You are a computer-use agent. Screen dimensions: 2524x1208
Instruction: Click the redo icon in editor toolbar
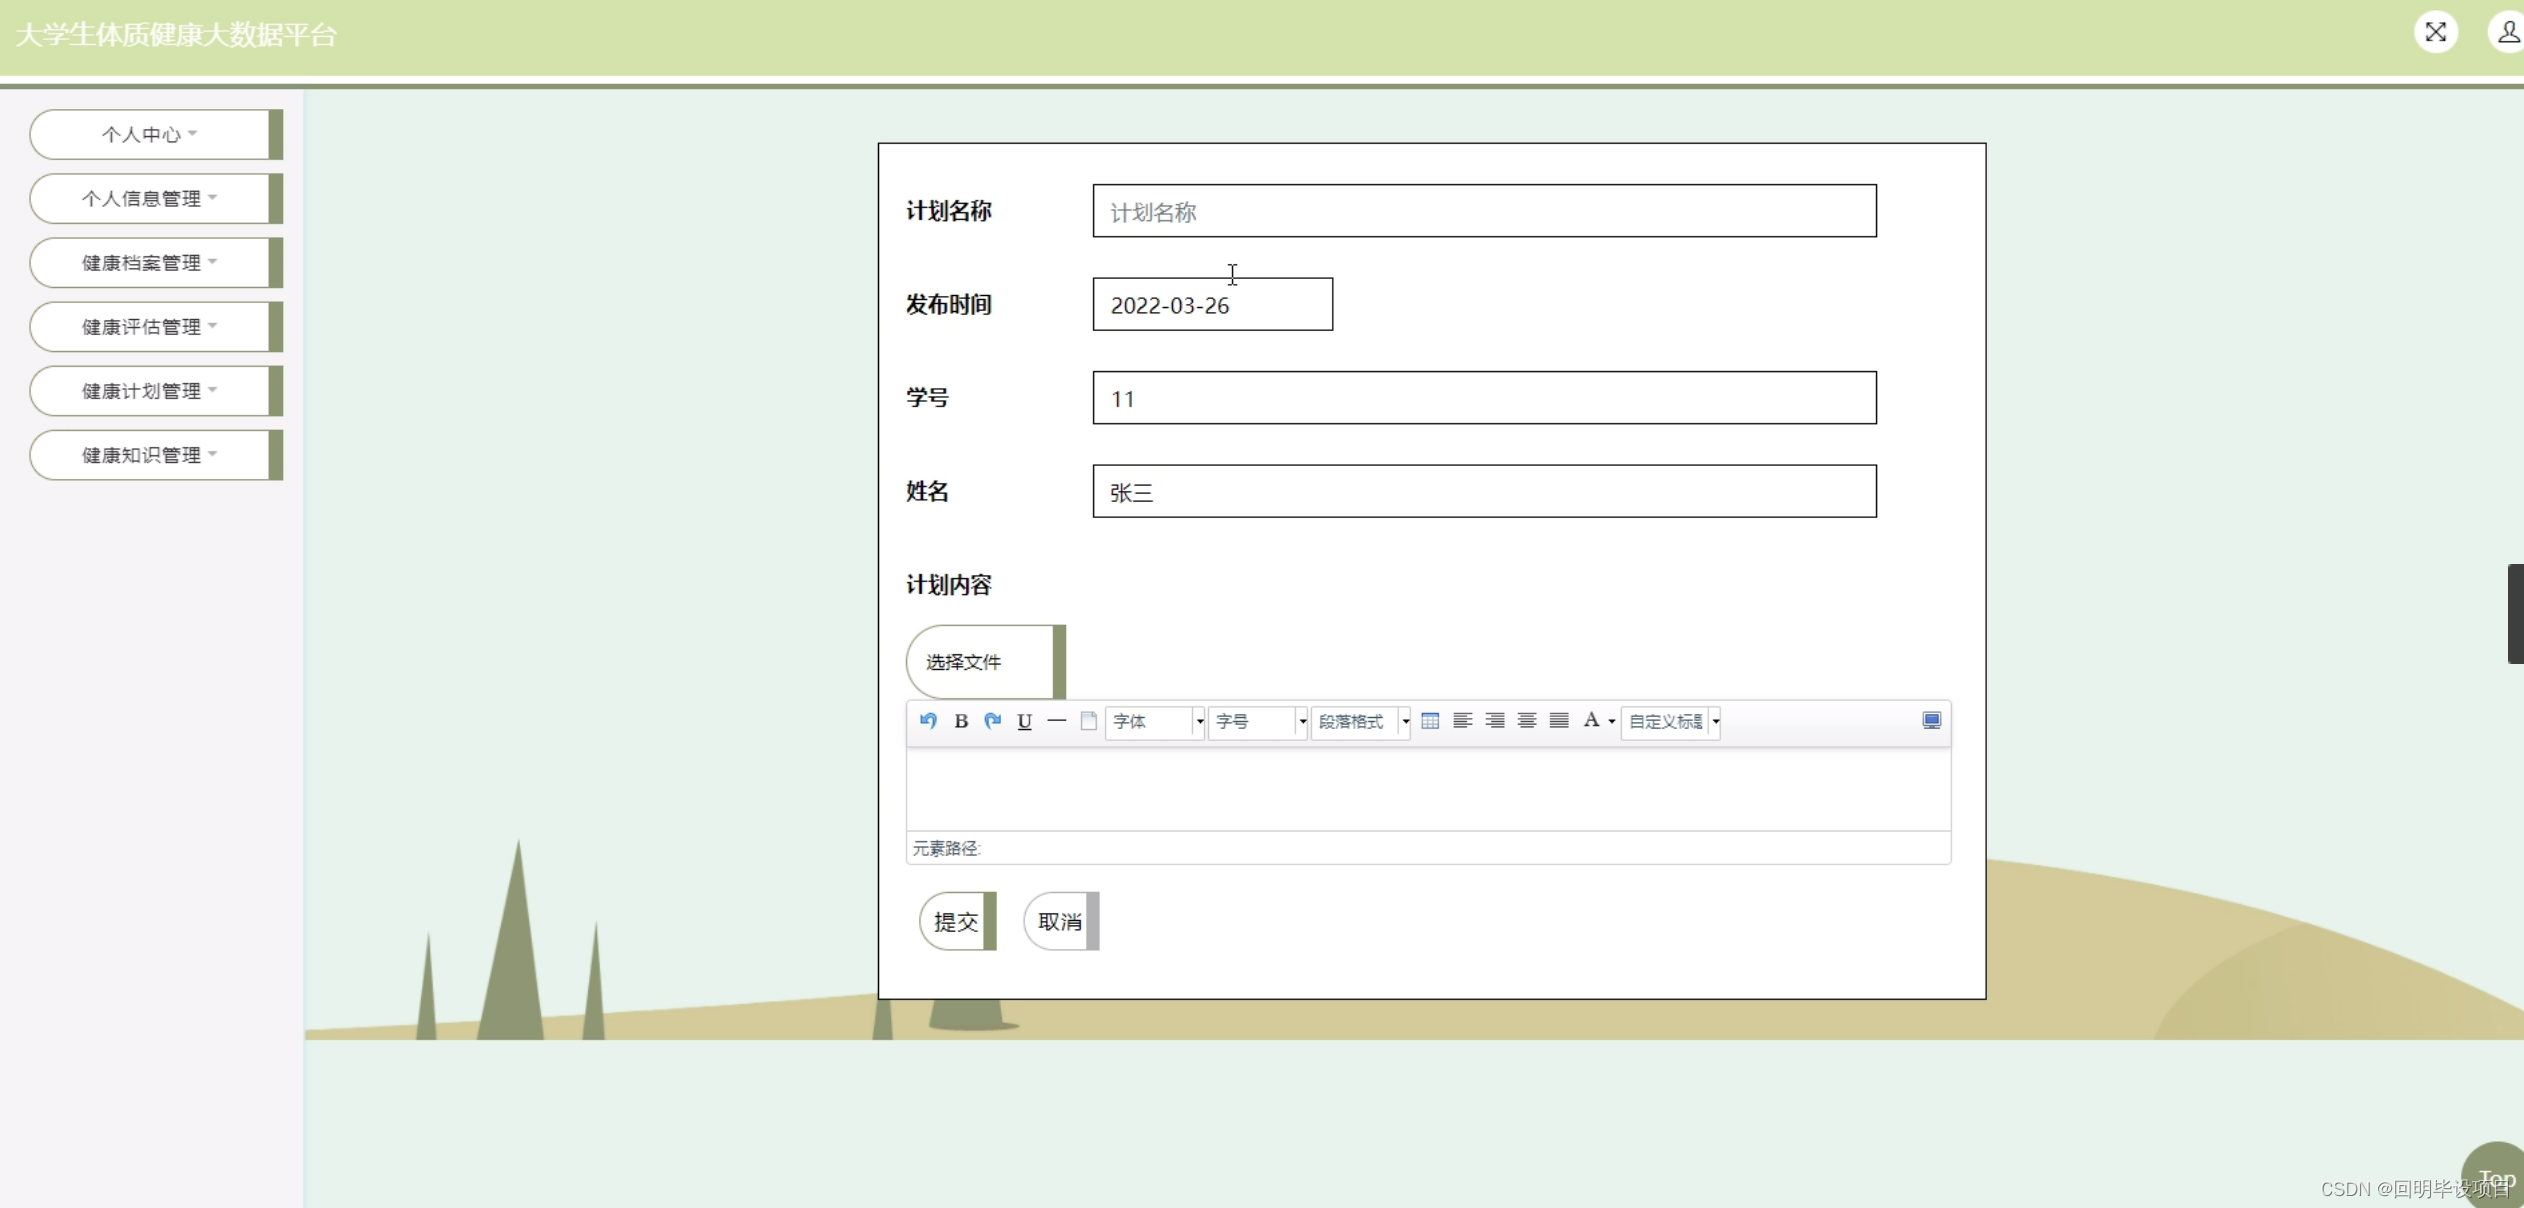[x=993, y=721]
